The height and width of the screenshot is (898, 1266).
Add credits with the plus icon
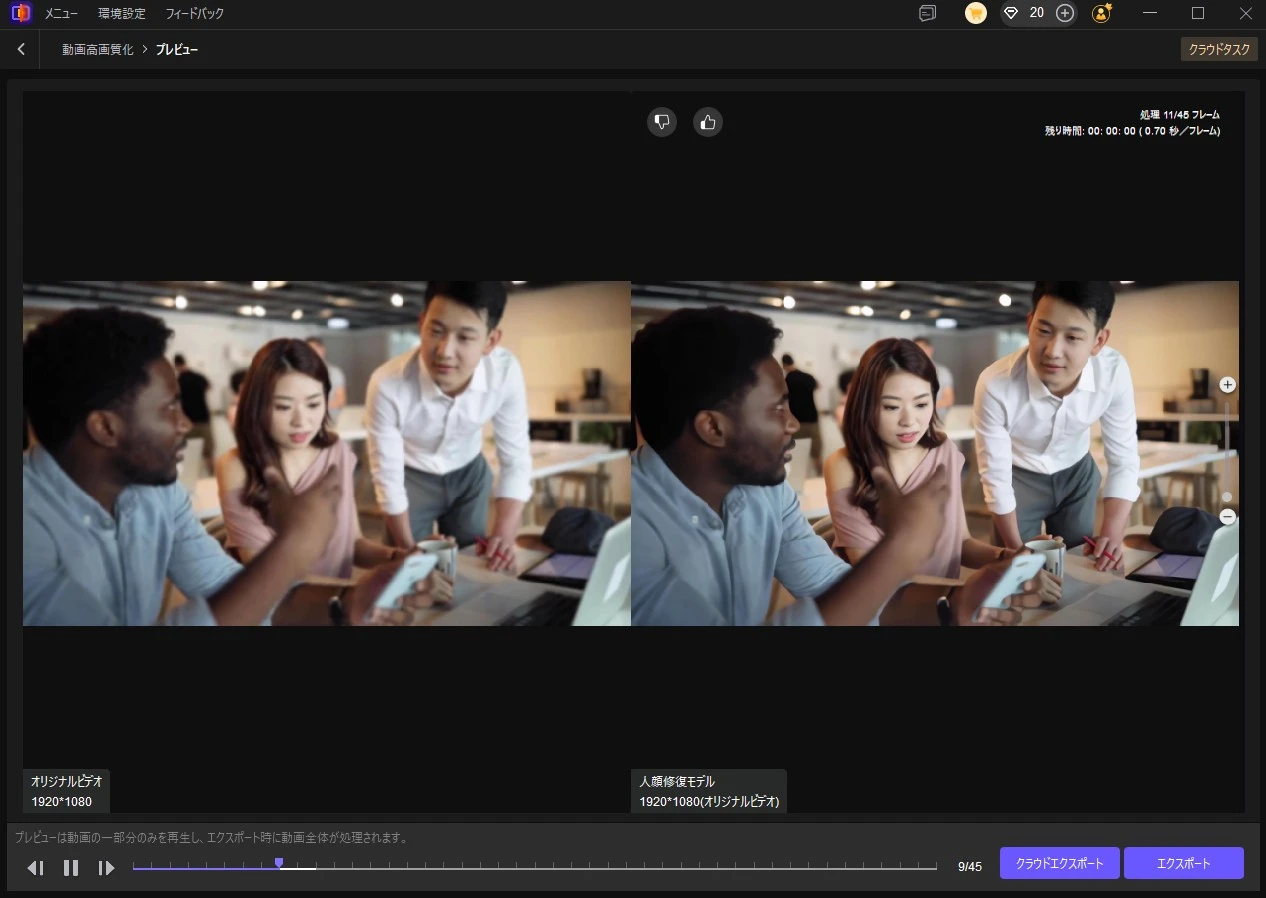point(1065,13)
